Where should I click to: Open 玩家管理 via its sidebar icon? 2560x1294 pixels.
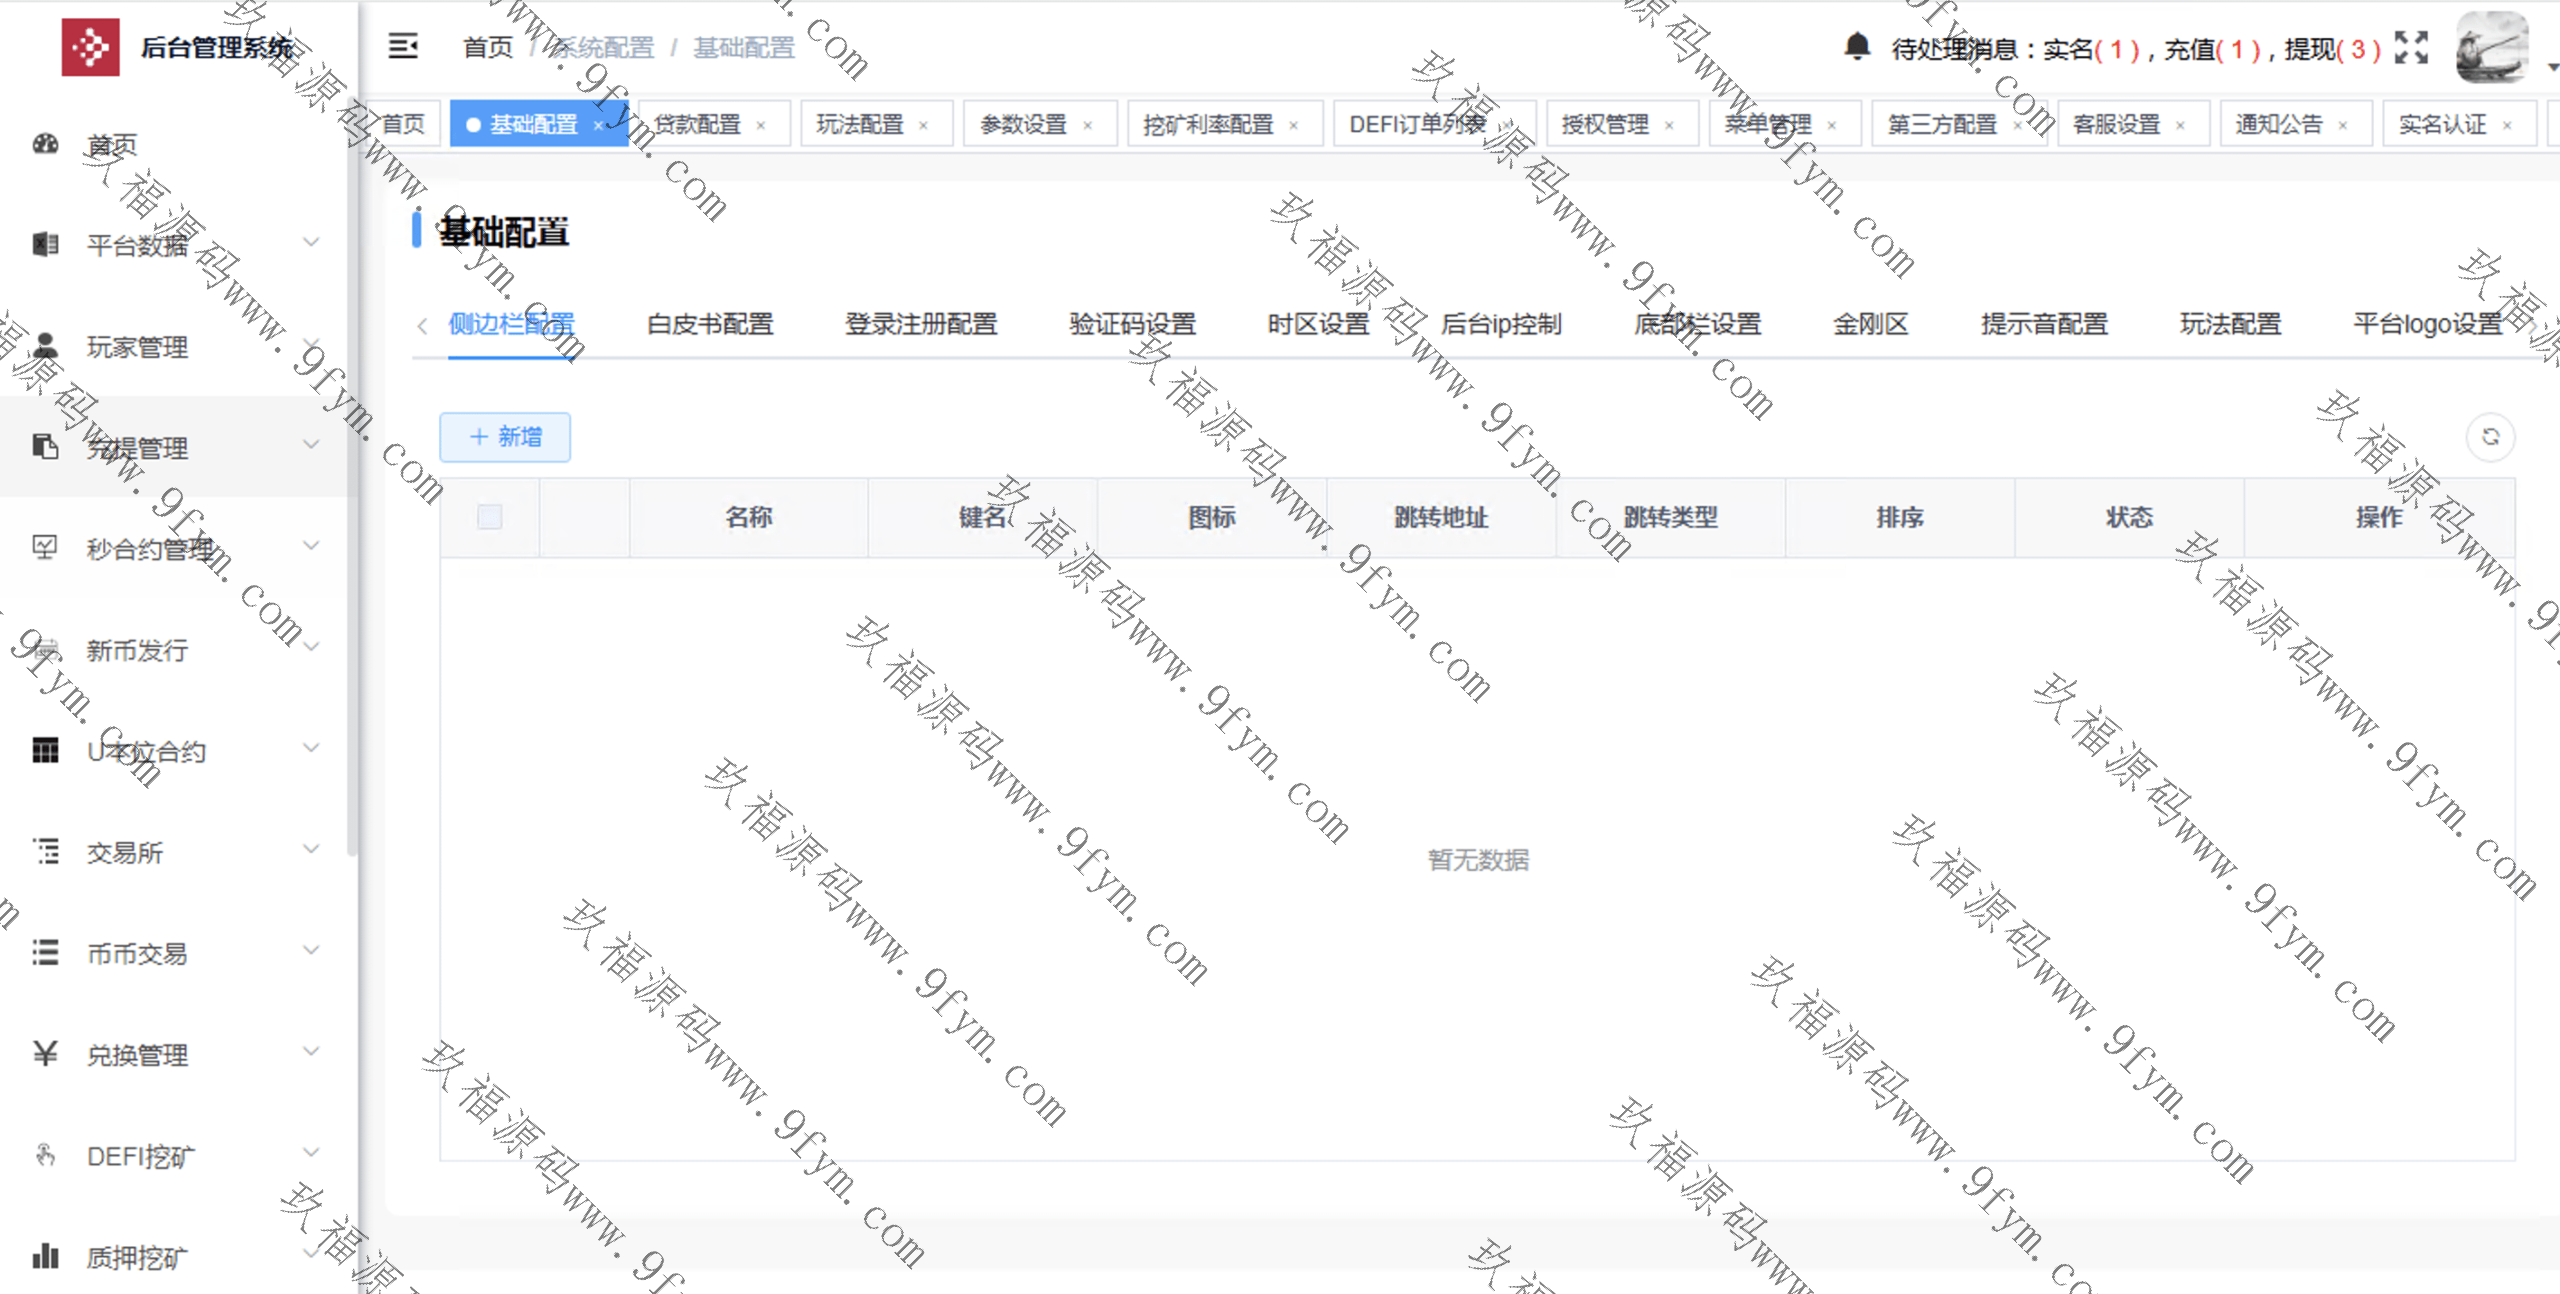(45, 347)
